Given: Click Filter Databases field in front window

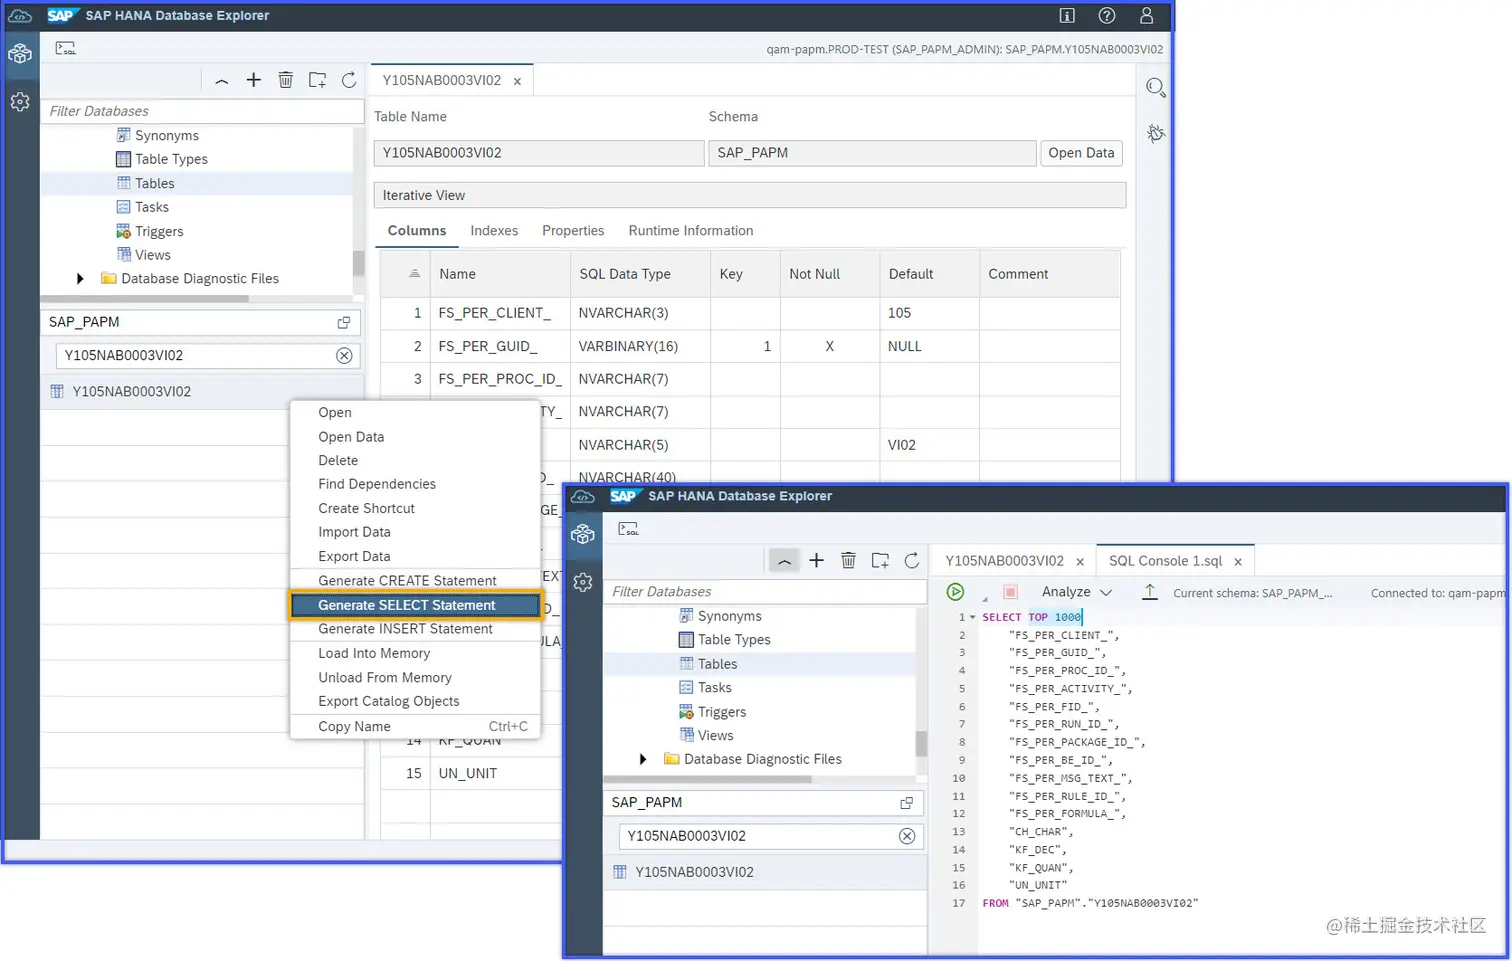Looking at the screenshot, I should 765,592.
